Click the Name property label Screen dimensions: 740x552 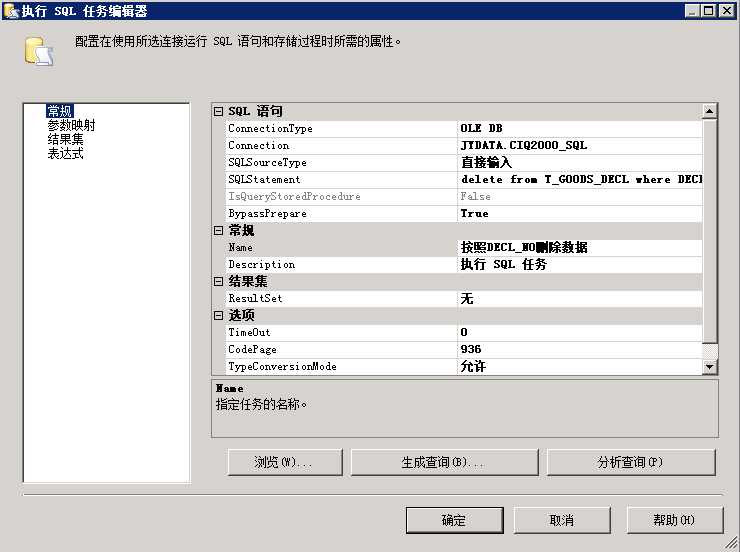coord(240,247)
